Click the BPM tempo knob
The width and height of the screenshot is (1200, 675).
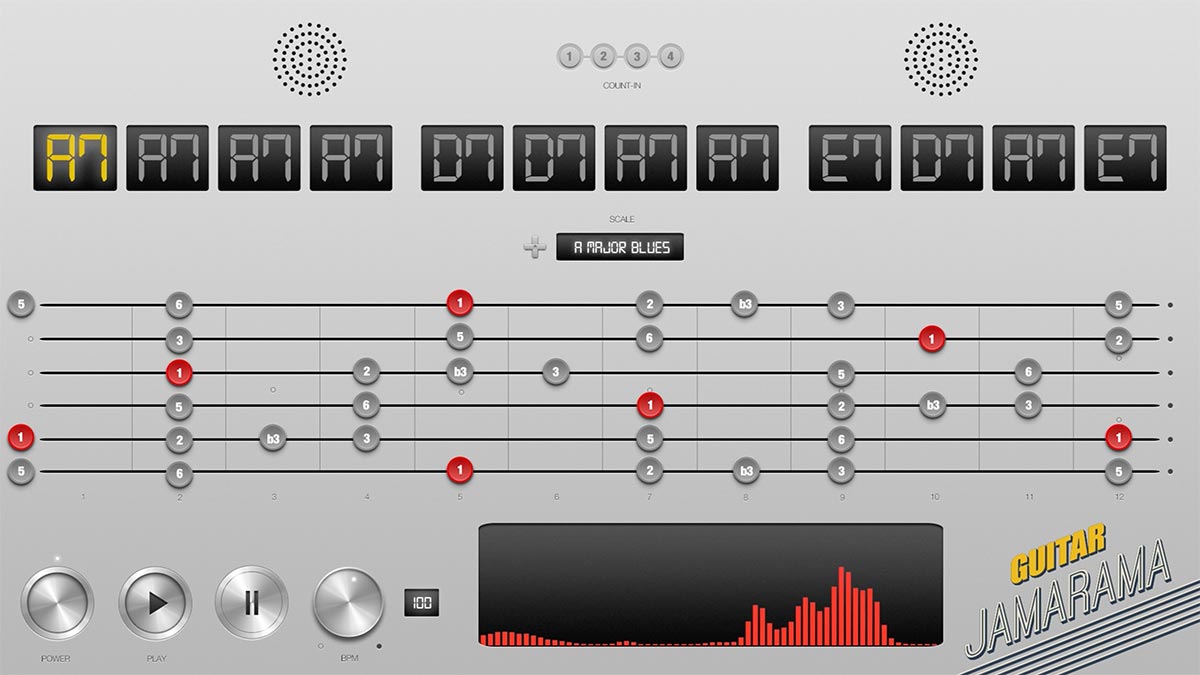(348, 602)
